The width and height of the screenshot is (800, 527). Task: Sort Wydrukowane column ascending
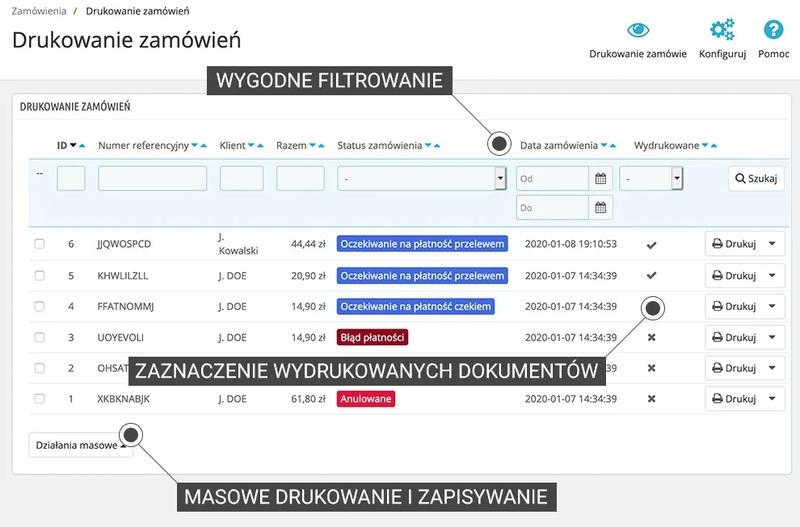click(x=714, y=145)
